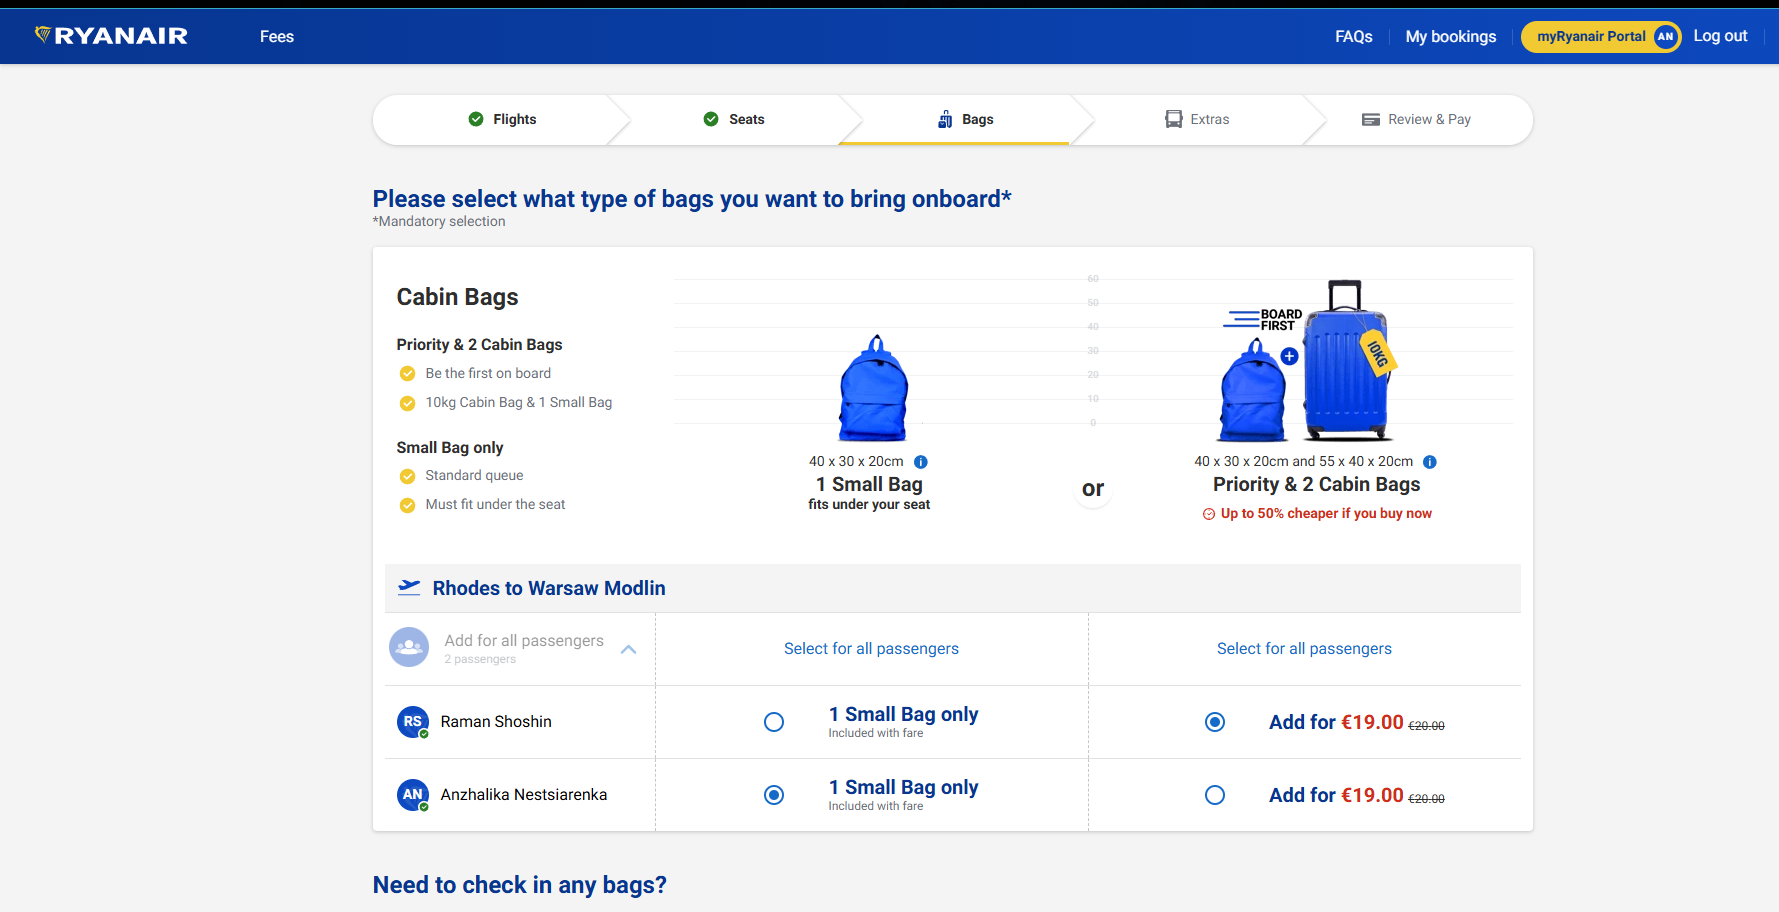The height and width of the screenshot is (912, 1779).
Task: Choose Priority add-on for Anzhalika Nestsiarenka
Action: pyautogui.click(x=1215, y=795)
